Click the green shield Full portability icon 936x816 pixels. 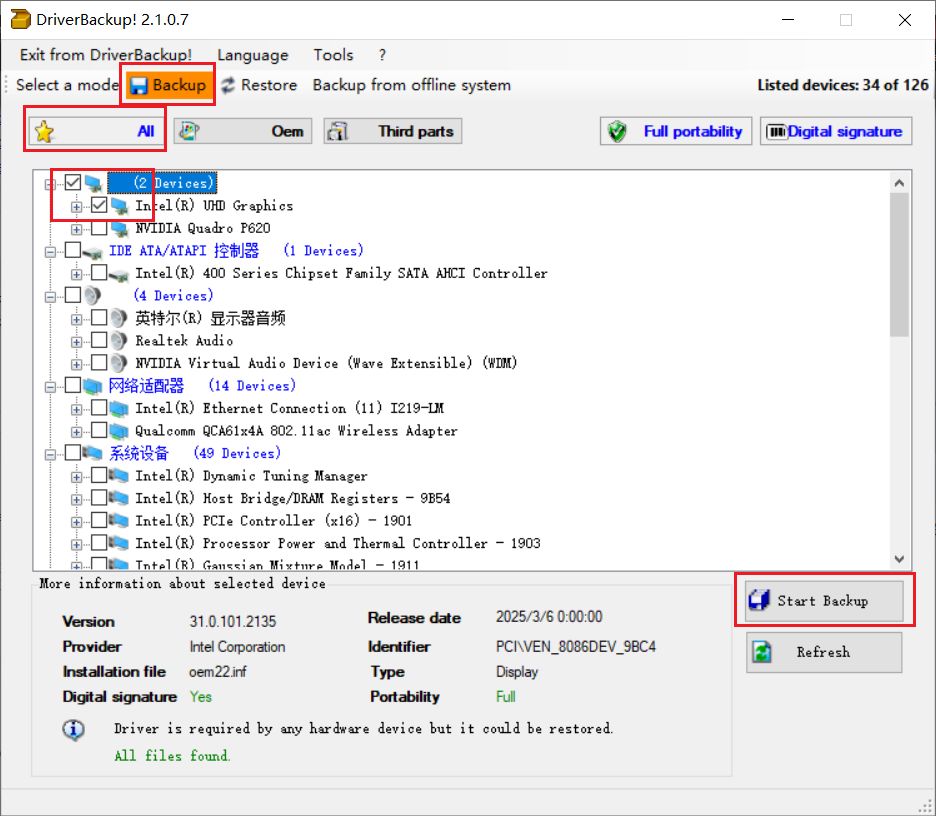tap(619, 131)
